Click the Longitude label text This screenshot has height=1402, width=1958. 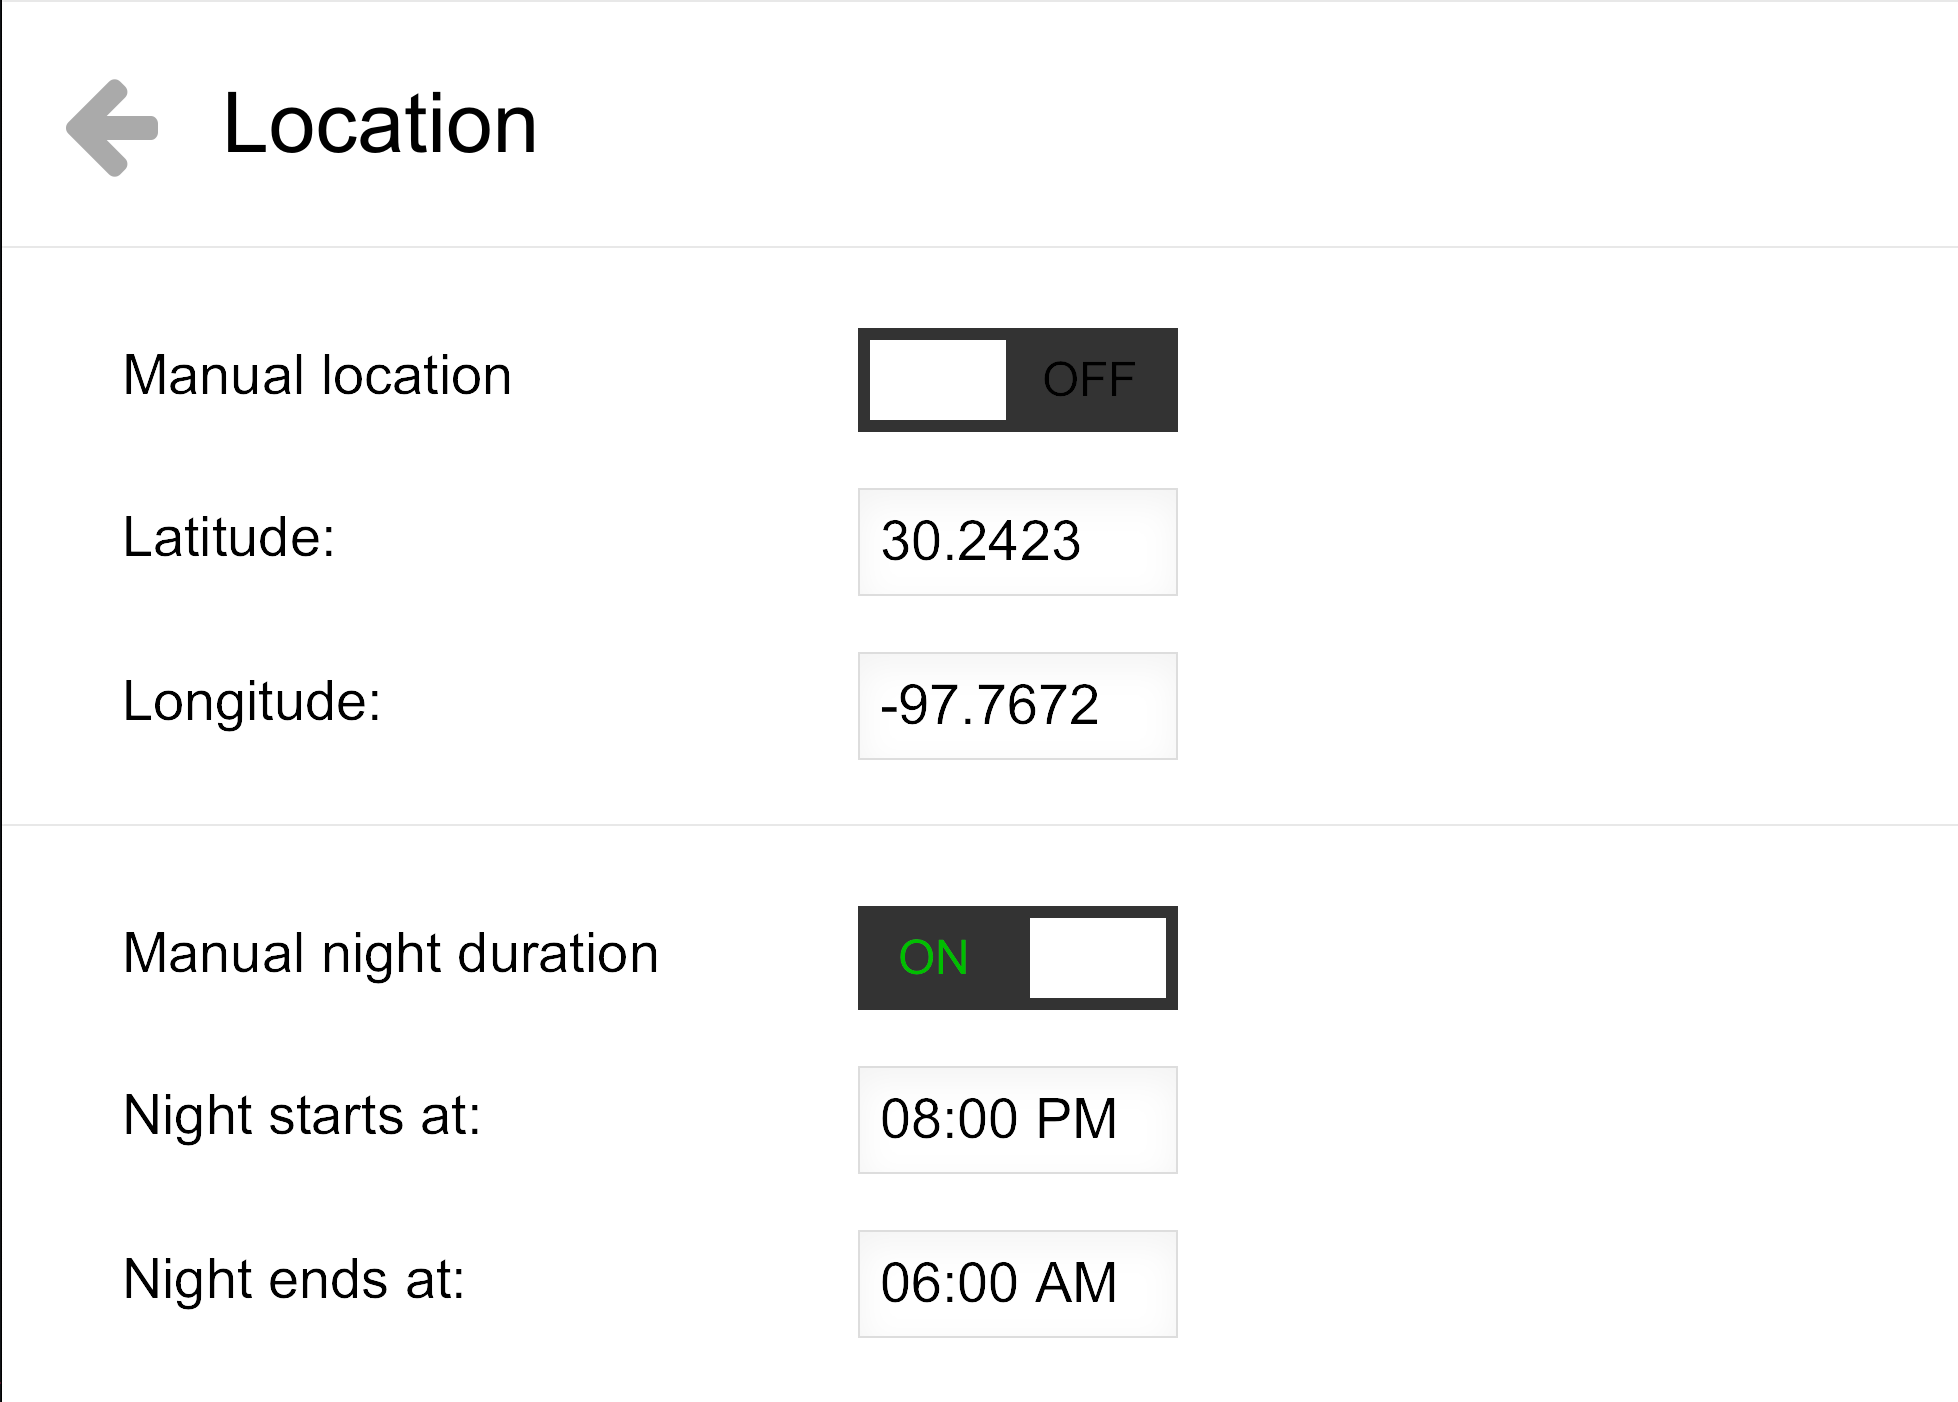[252, 701]
